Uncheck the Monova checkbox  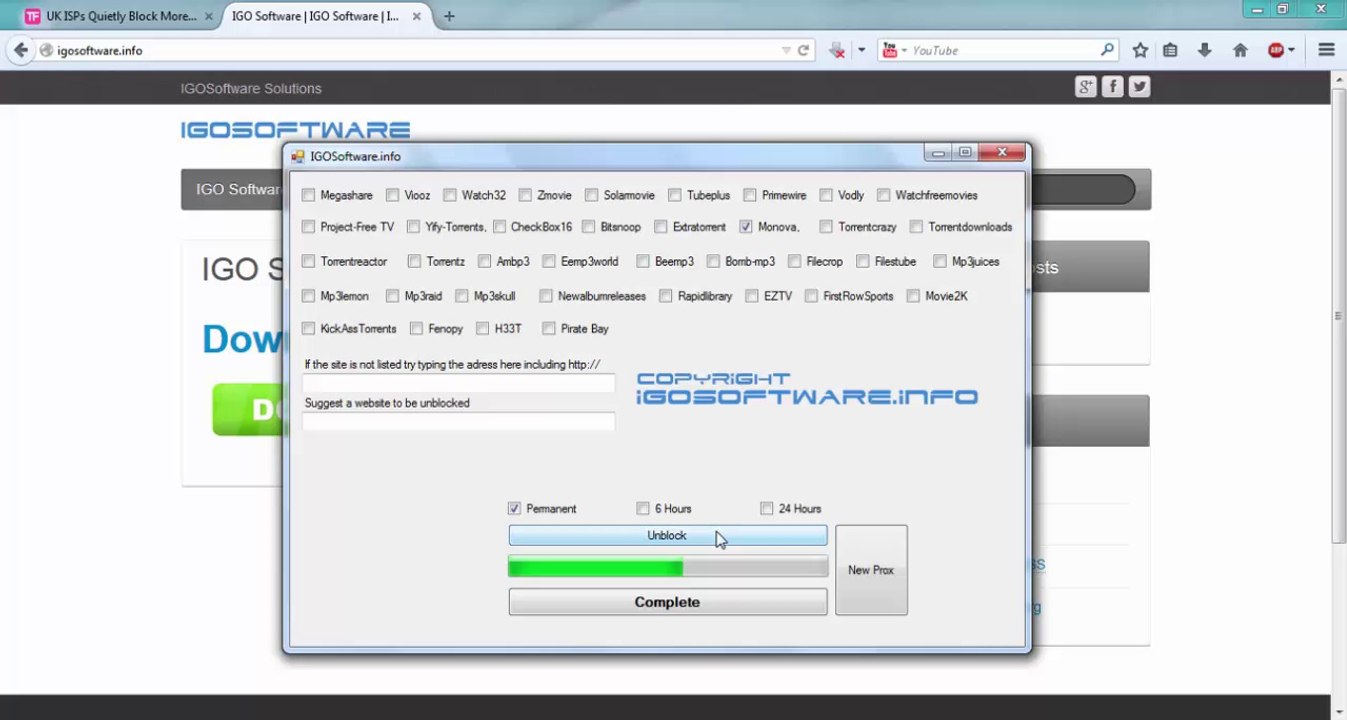(746, 227)
